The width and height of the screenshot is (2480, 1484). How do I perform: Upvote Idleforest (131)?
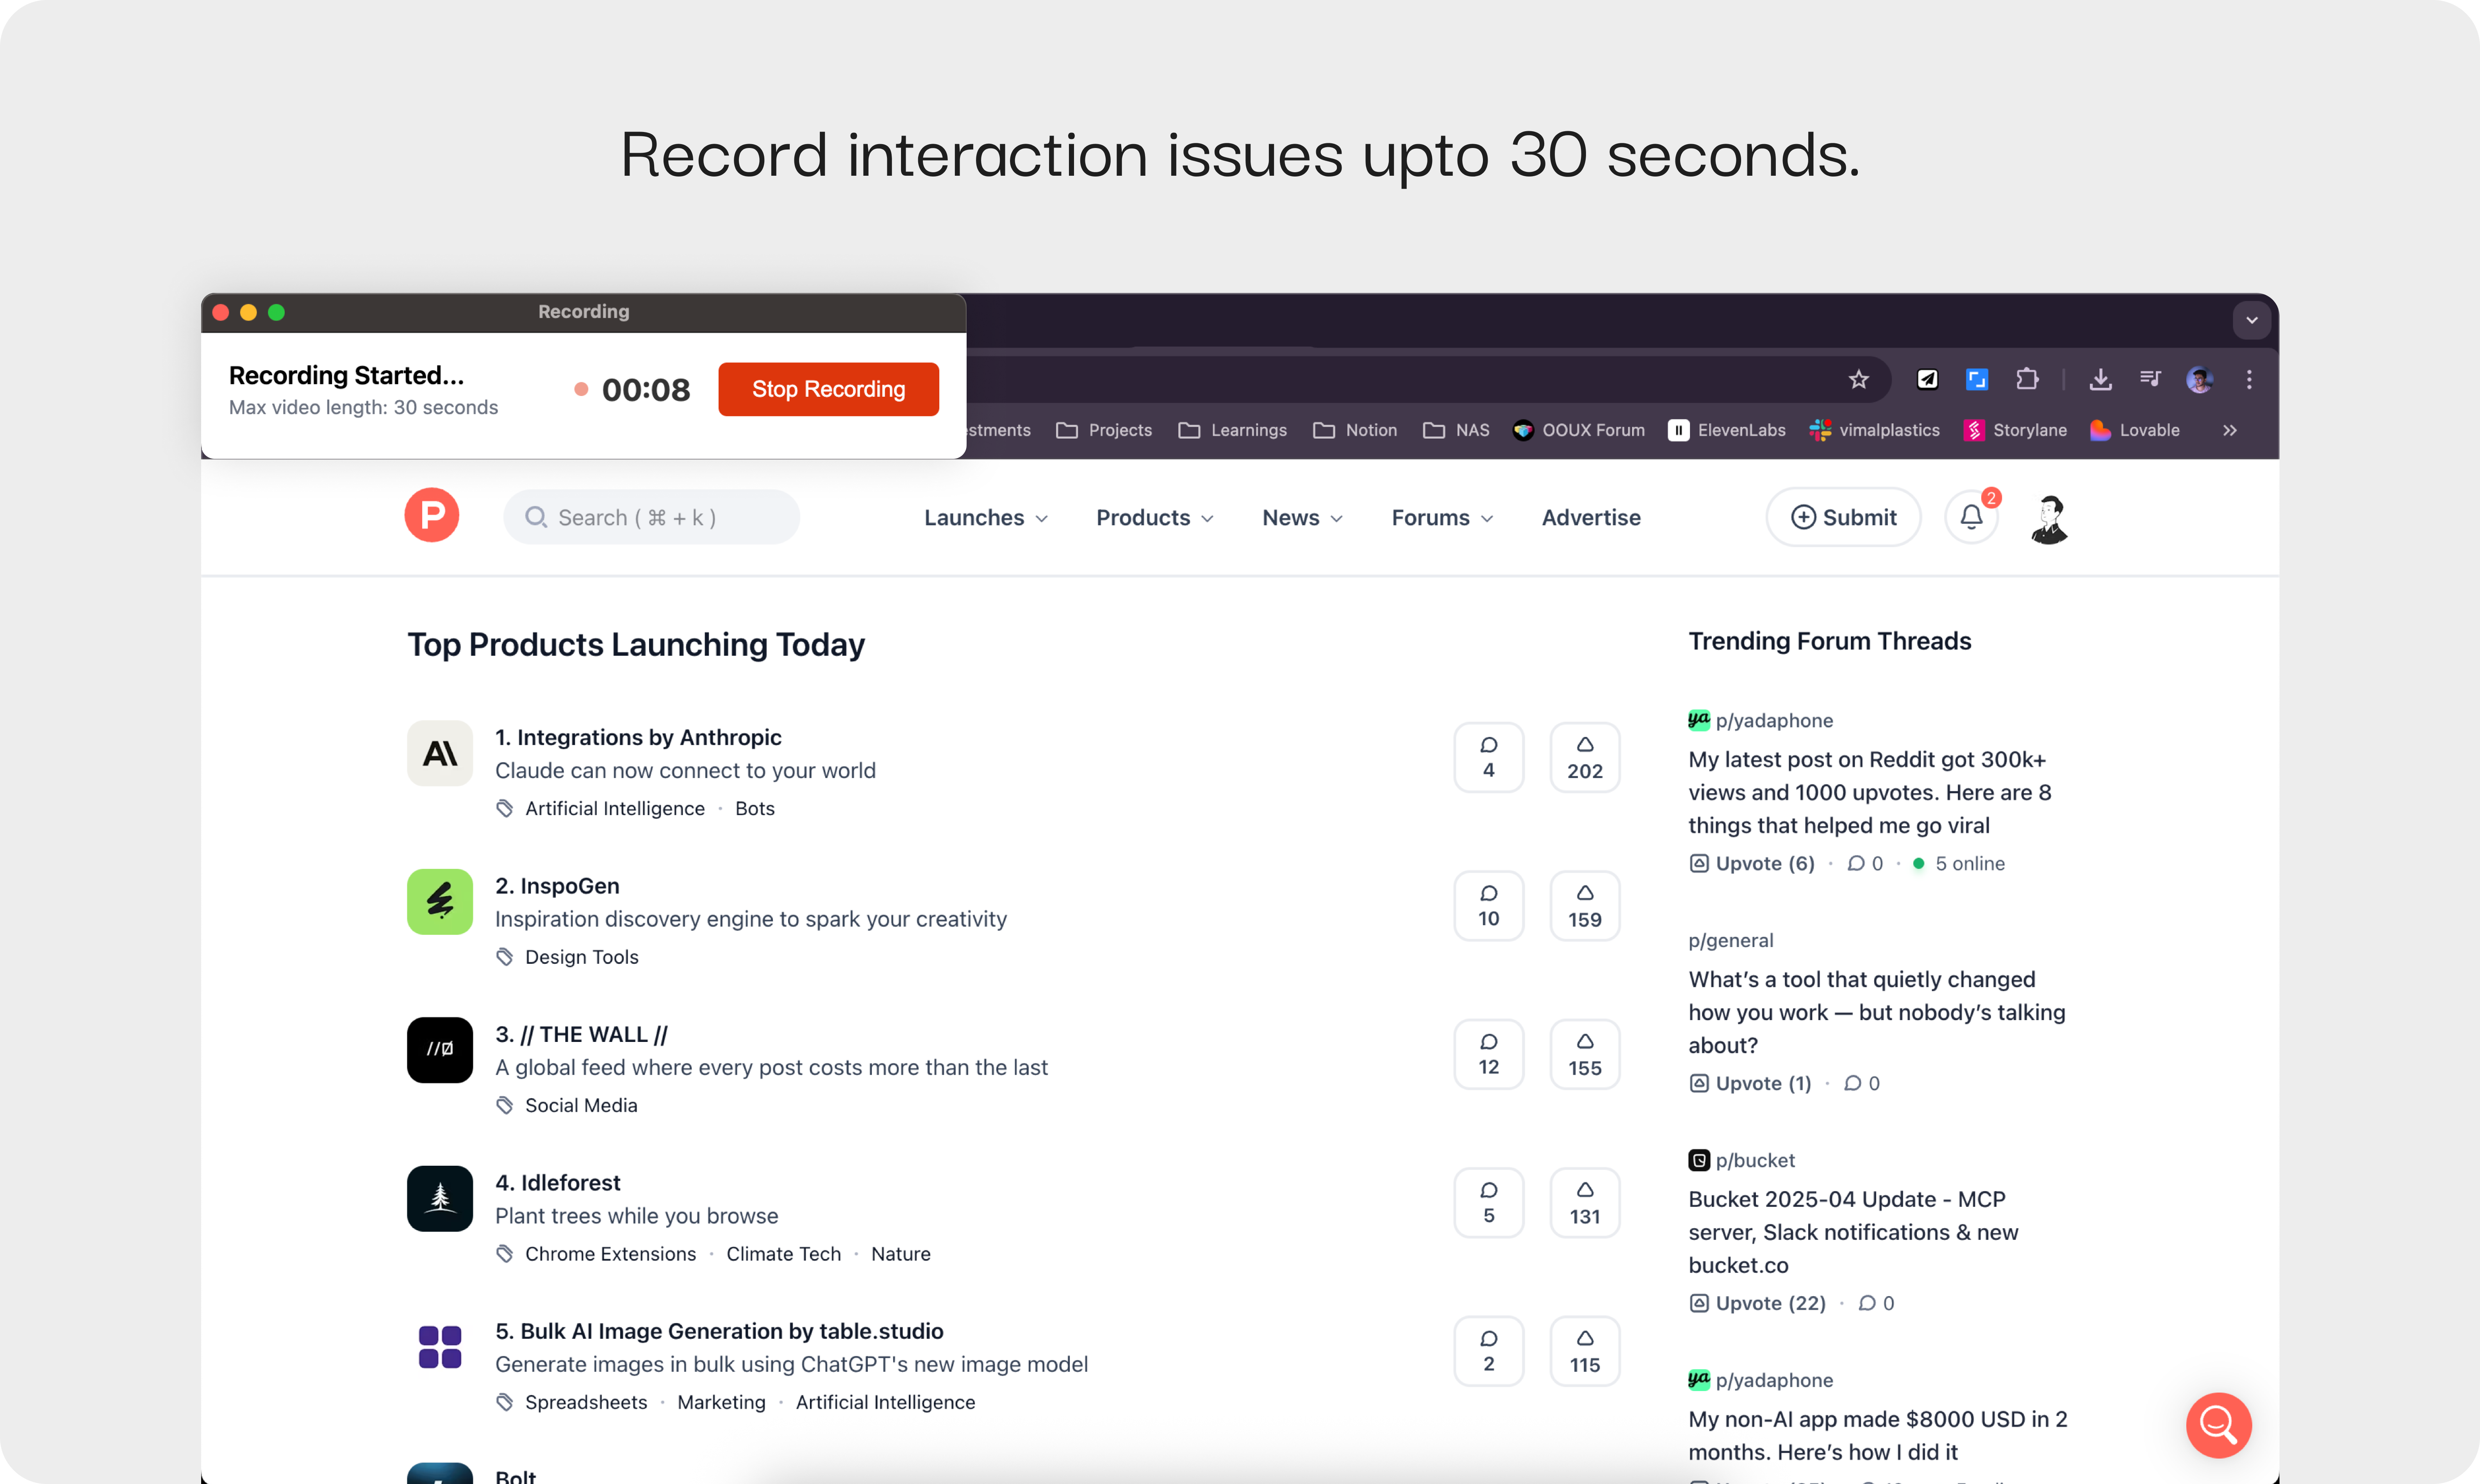[1584, 1202]
